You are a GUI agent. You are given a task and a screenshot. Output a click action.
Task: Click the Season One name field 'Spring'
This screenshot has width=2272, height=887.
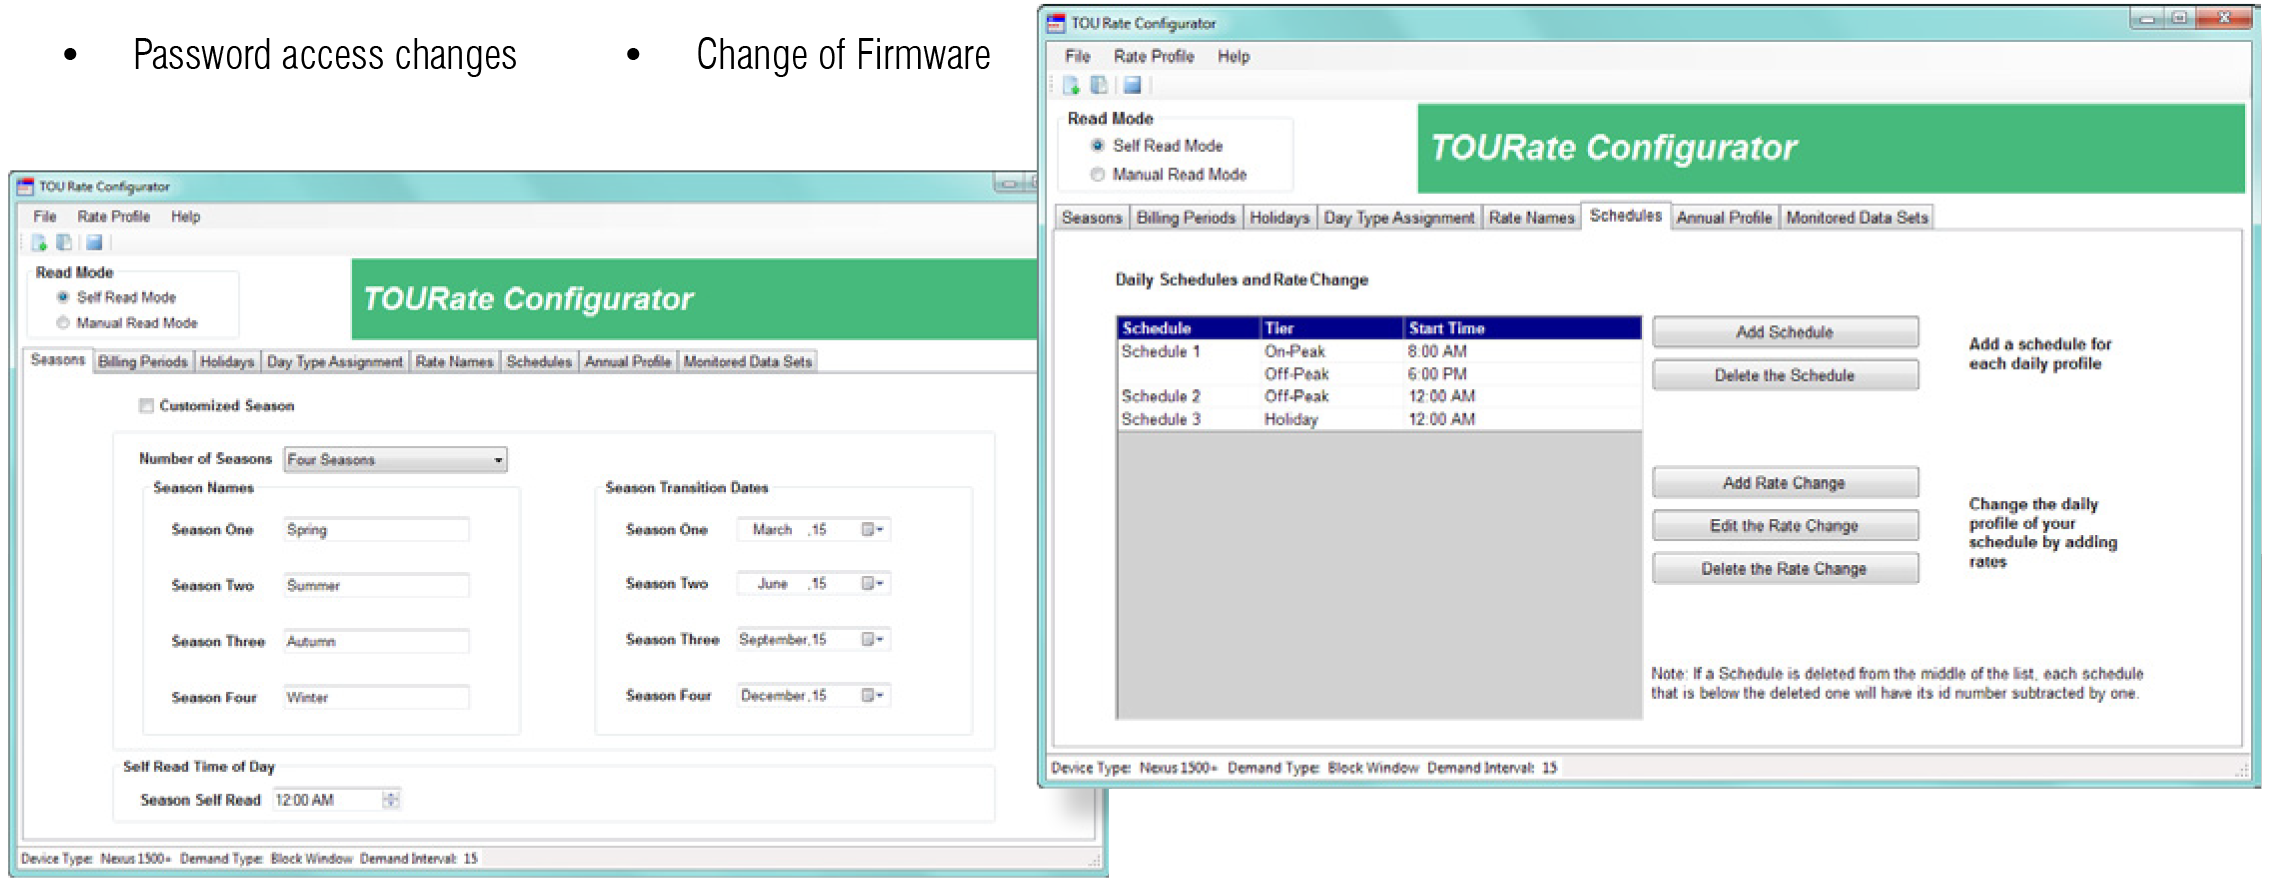tap(376, 529)
